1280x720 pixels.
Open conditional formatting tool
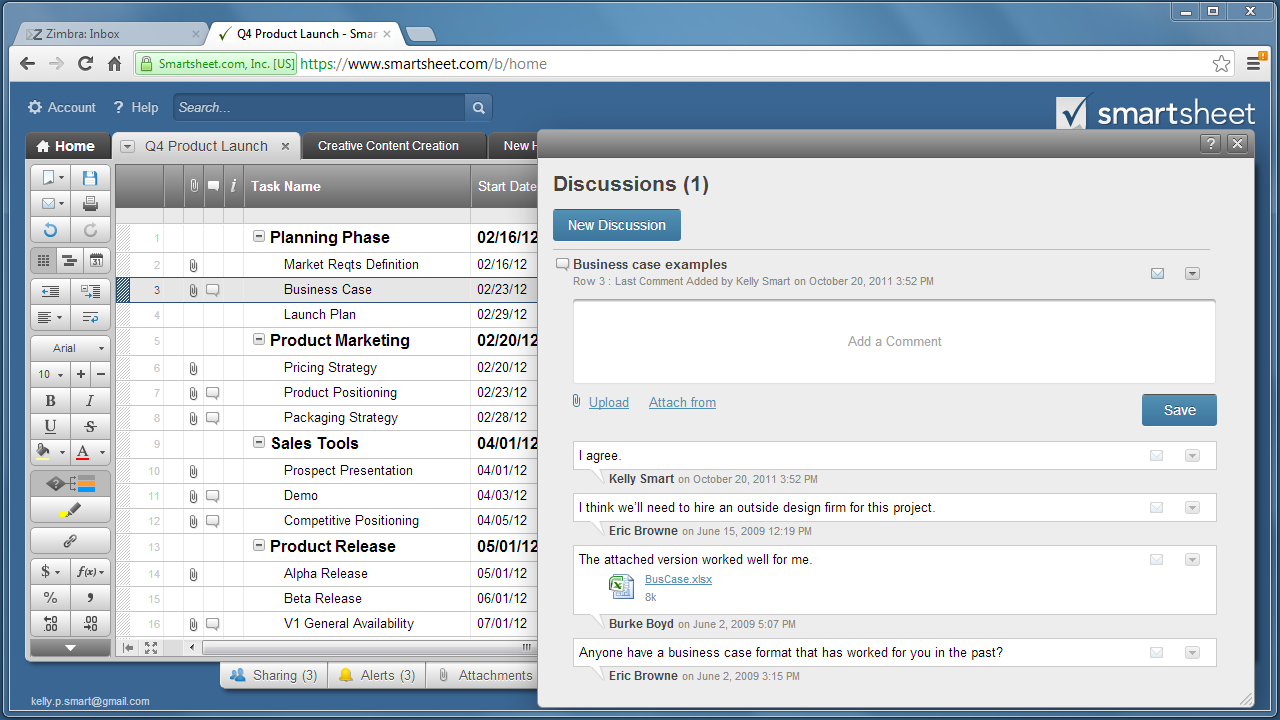click(x=70, y=484)
